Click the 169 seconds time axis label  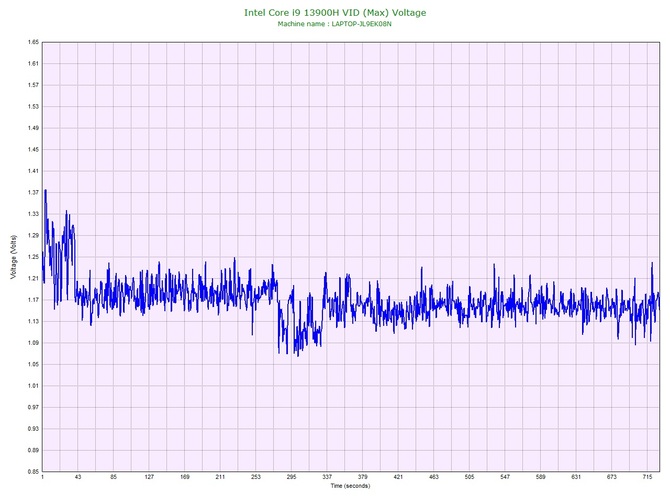click(x=185, y=477)
